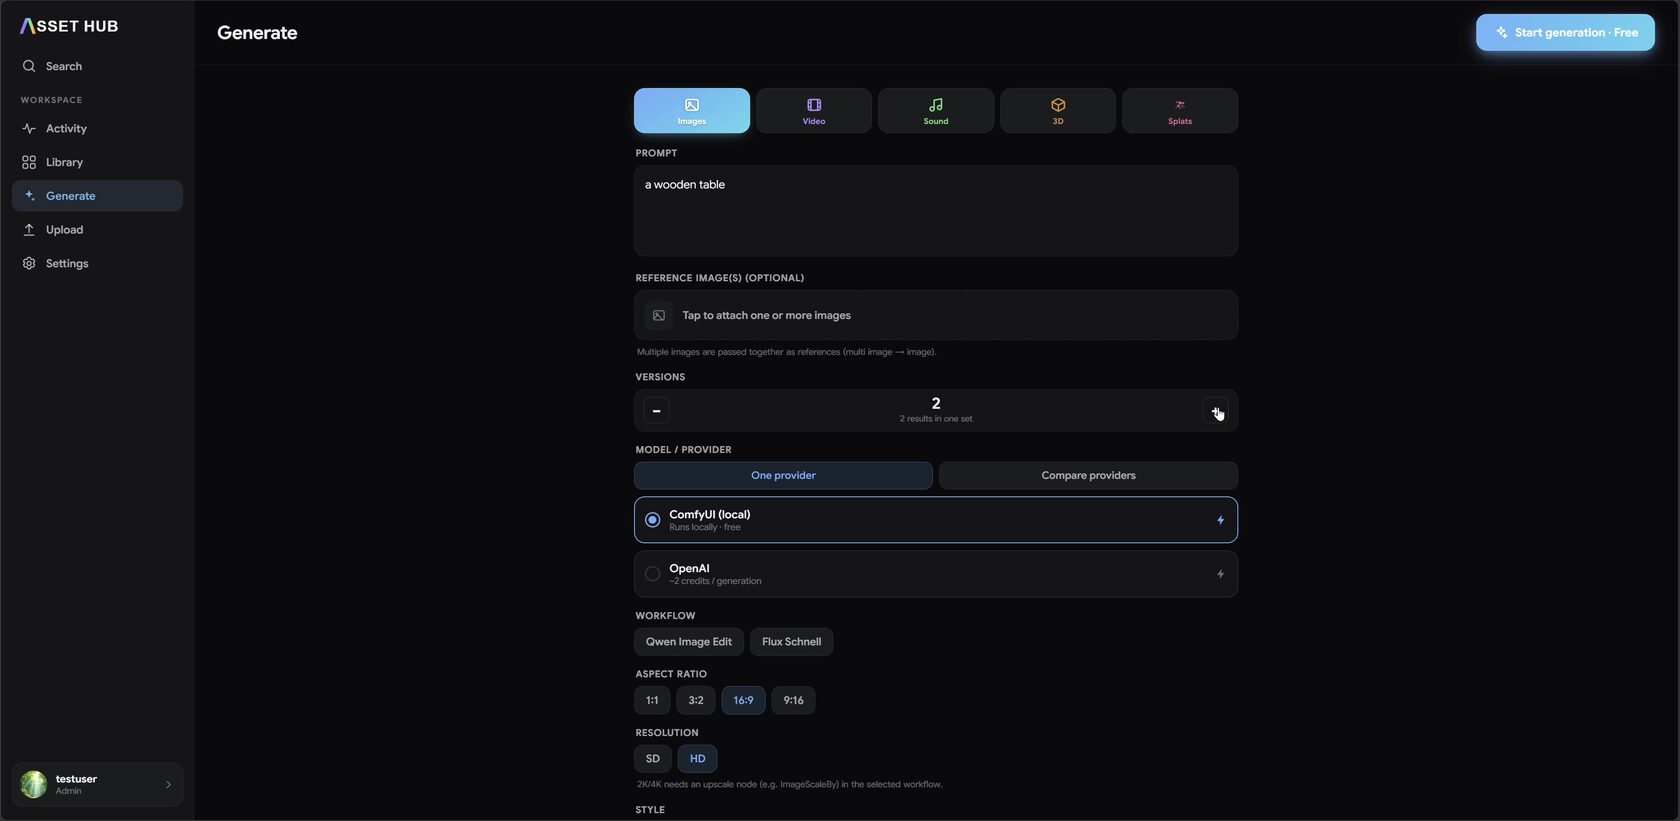Select the ComfyUI (local) radio button

pyautogui.click(x=652, y=520)
